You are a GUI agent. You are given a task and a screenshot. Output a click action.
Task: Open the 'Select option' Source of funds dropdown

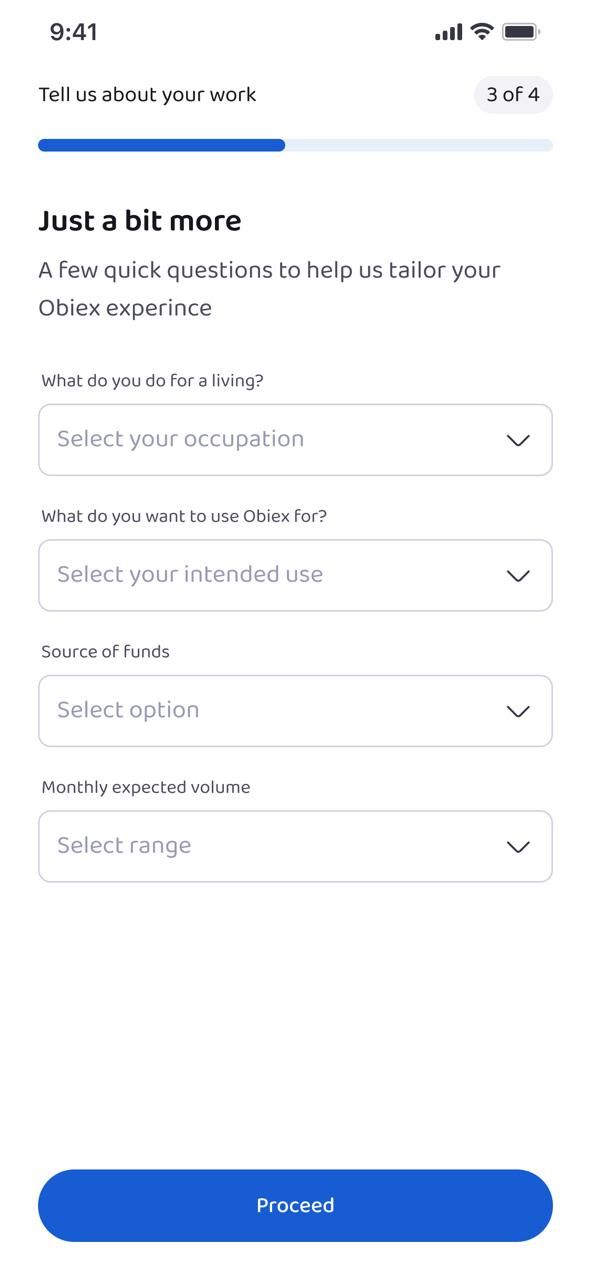pyautogui.click(x=295, y=711)
